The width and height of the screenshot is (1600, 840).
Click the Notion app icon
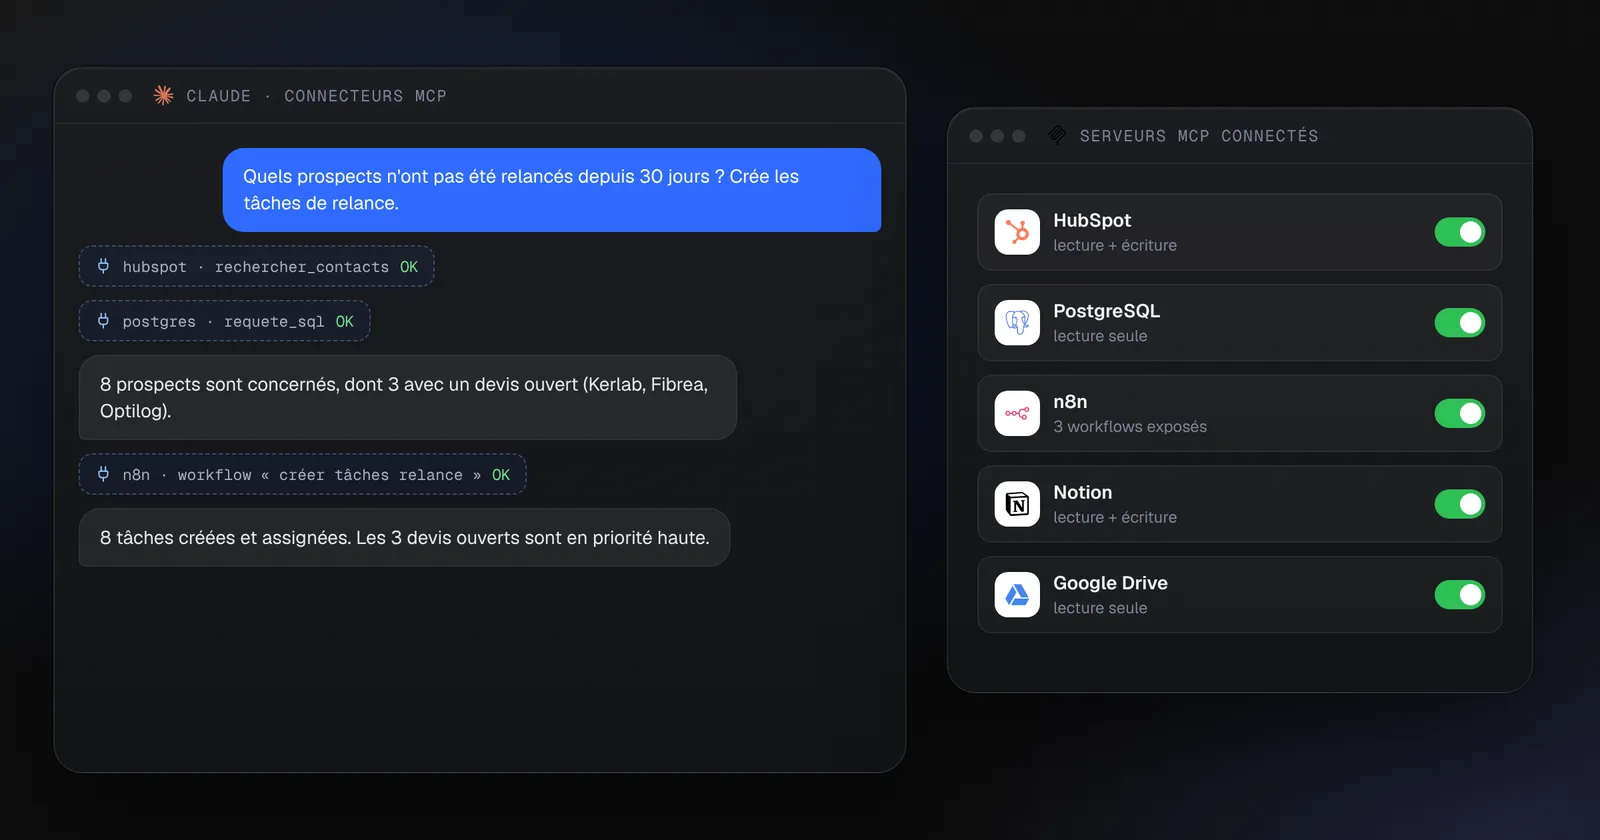[1017, 504]
